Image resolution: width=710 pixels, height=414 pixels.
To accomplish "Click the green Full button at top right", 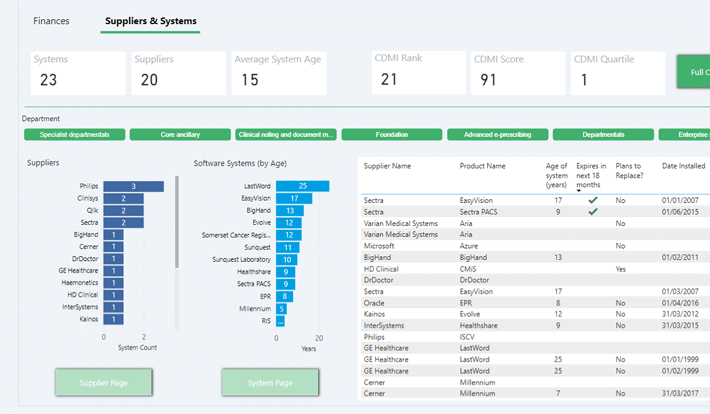I will (x=693, y=74).
